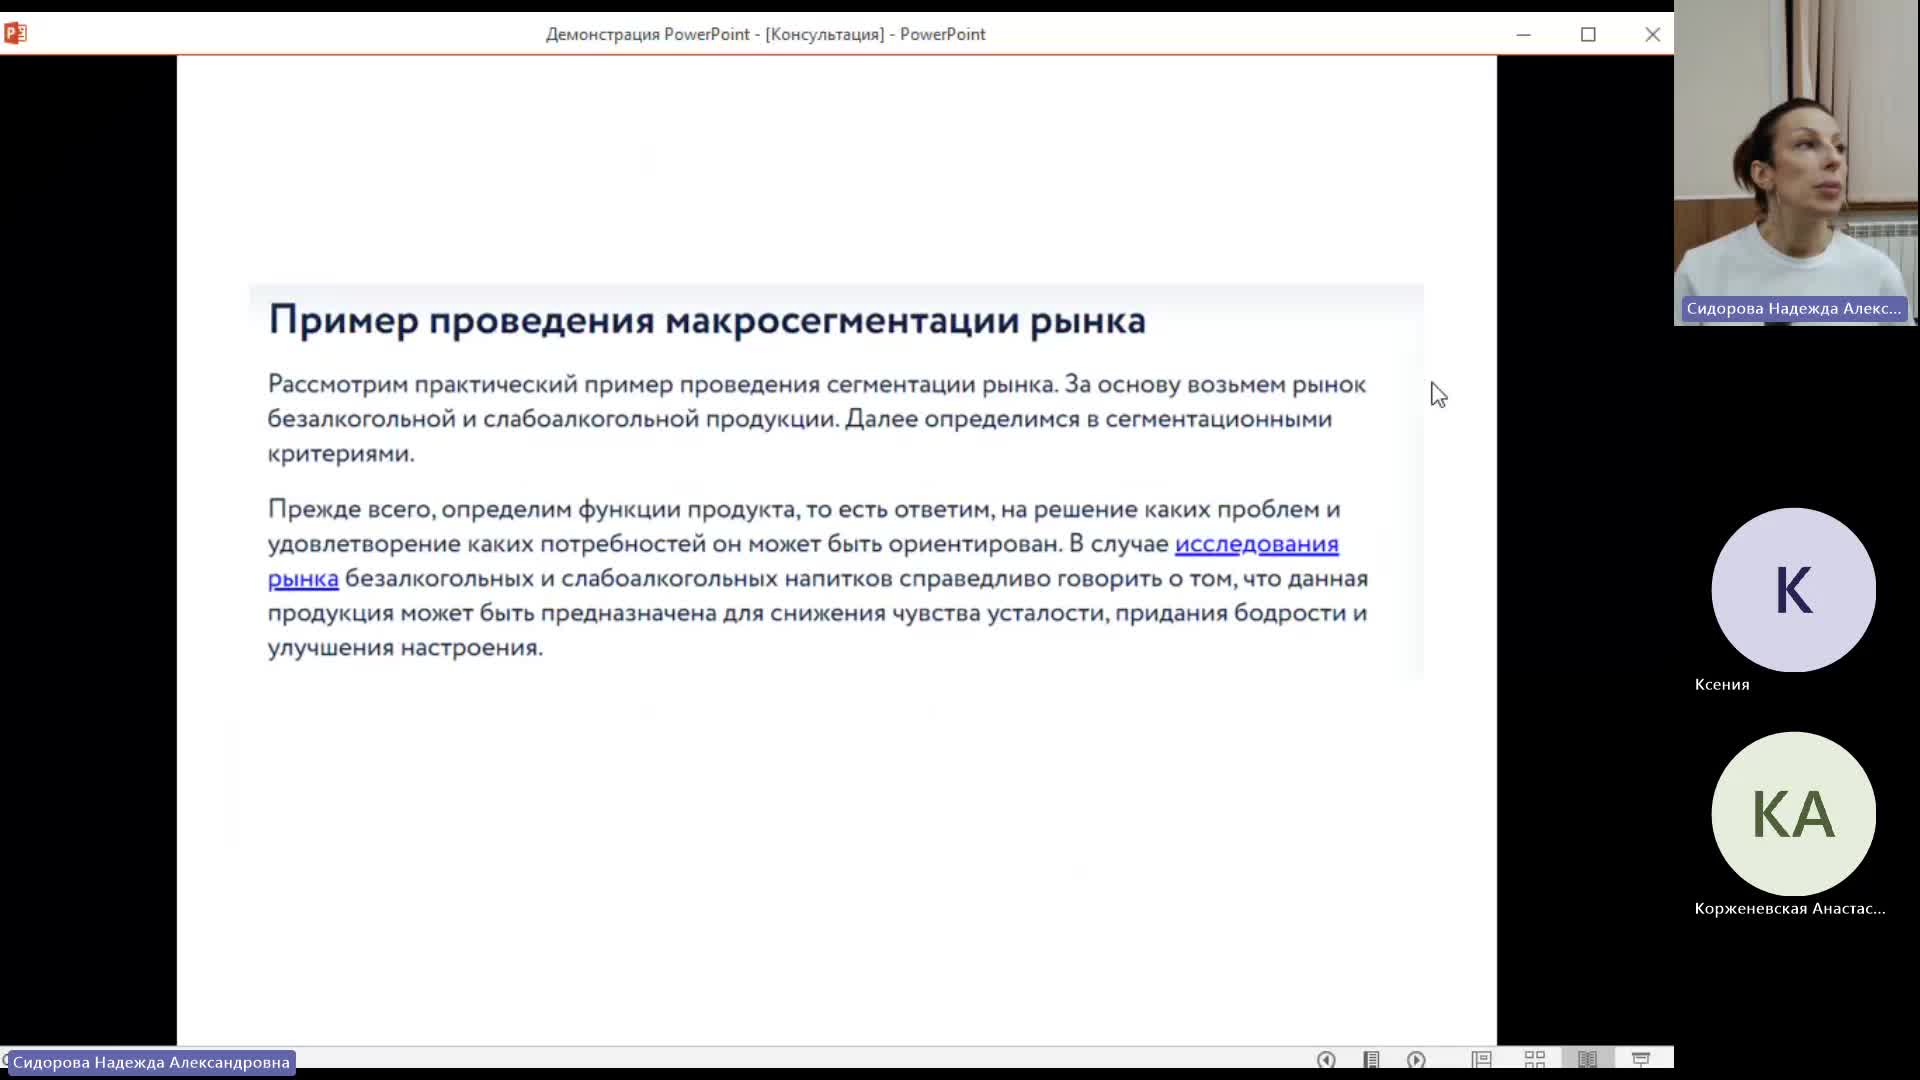Viewport: 1920px width, 1080px height.
Task: Start Slide Show view icon
Action: tap(1640, 1059)
